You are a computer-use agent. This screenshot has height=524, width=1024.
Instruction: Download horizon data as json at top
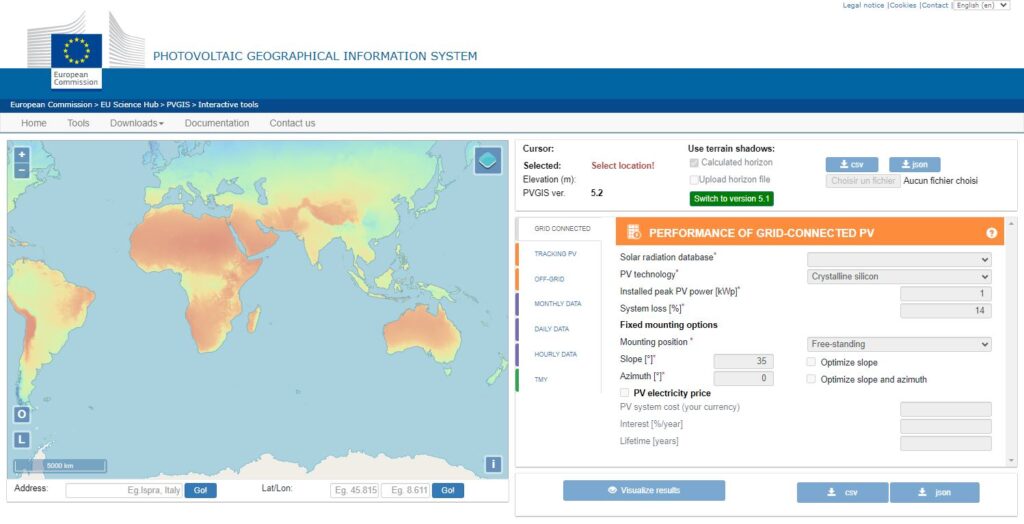coord(914,165)
